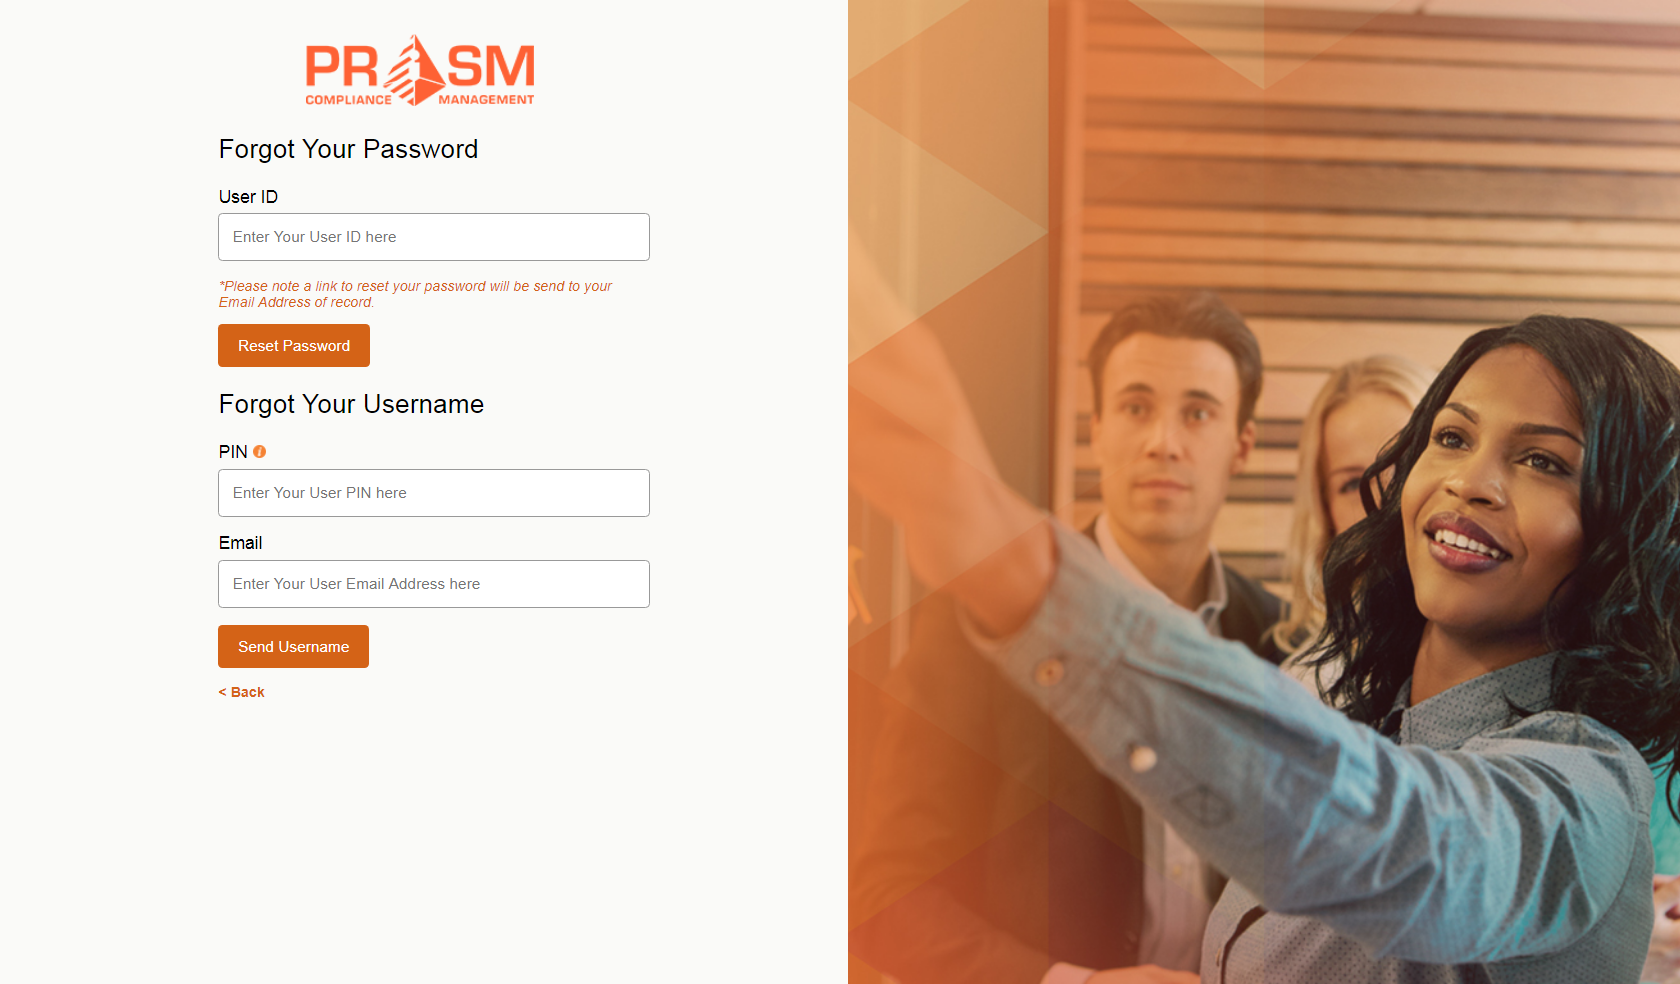This screenshot has width=1680, height=984.
Task: Click the User ID field label
Action: pyautogui.click(x=248, y=197)
